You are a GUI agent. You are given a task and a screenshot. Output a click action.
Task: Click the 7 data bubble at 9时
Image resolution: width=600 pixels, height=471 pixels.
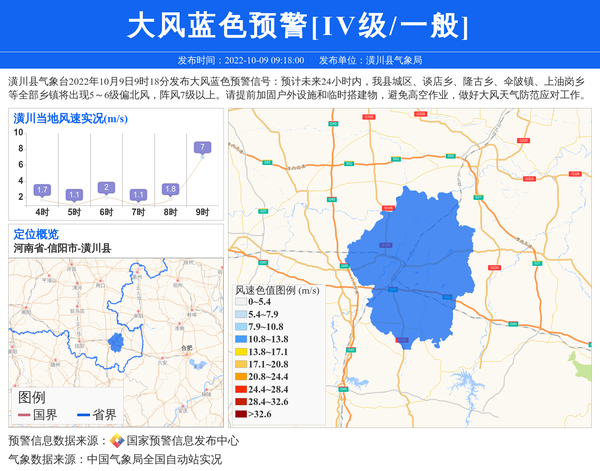[202, 147]
